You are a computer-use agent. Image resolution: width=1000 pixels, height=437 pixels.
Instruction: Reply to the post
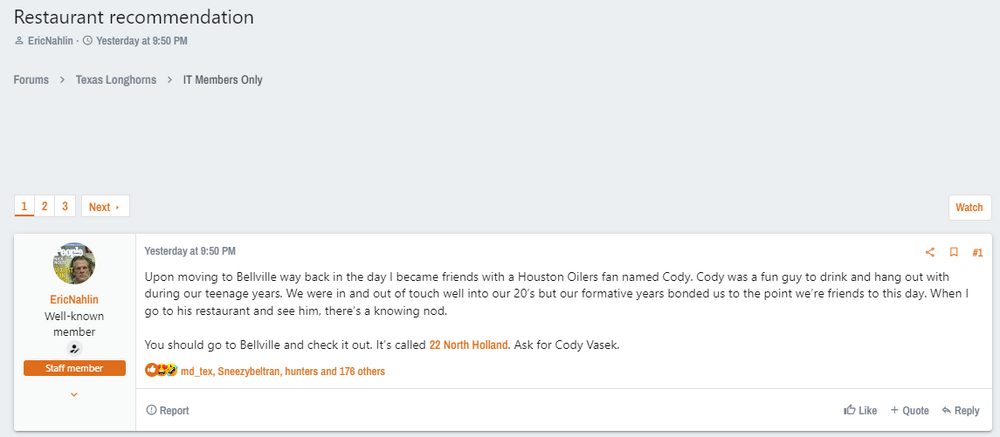point(960,410)
